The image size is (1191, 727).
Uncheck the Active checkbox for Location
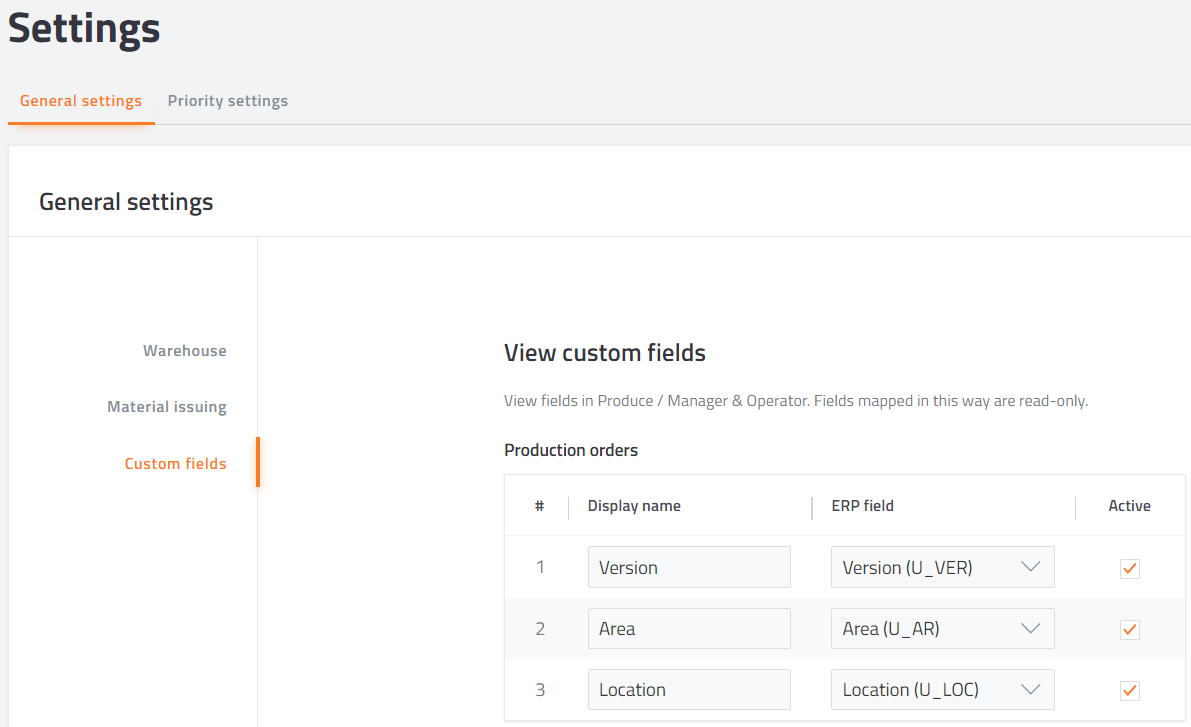(1129, 691)
